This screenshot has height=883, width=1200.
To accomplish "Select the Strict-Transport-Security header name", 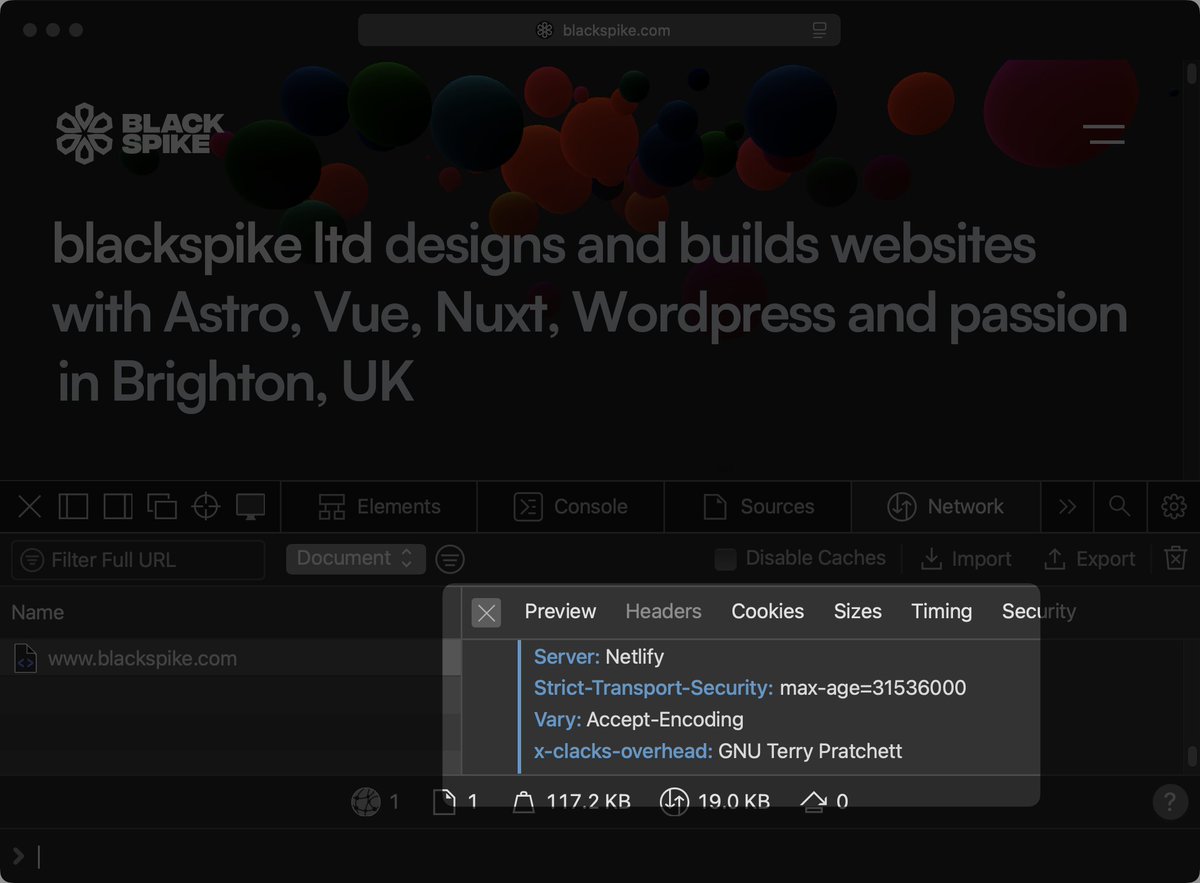I will [653, 688].
